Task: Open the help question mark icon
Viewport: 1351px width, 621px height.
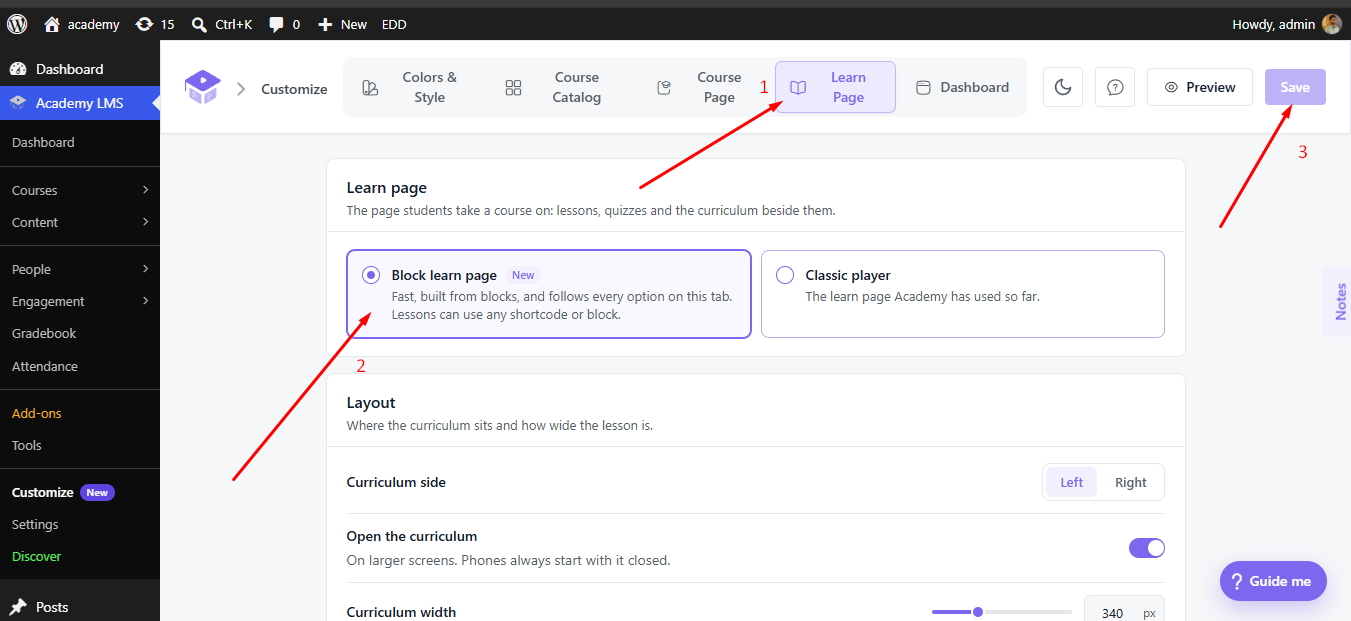Action: (1115, 87)
